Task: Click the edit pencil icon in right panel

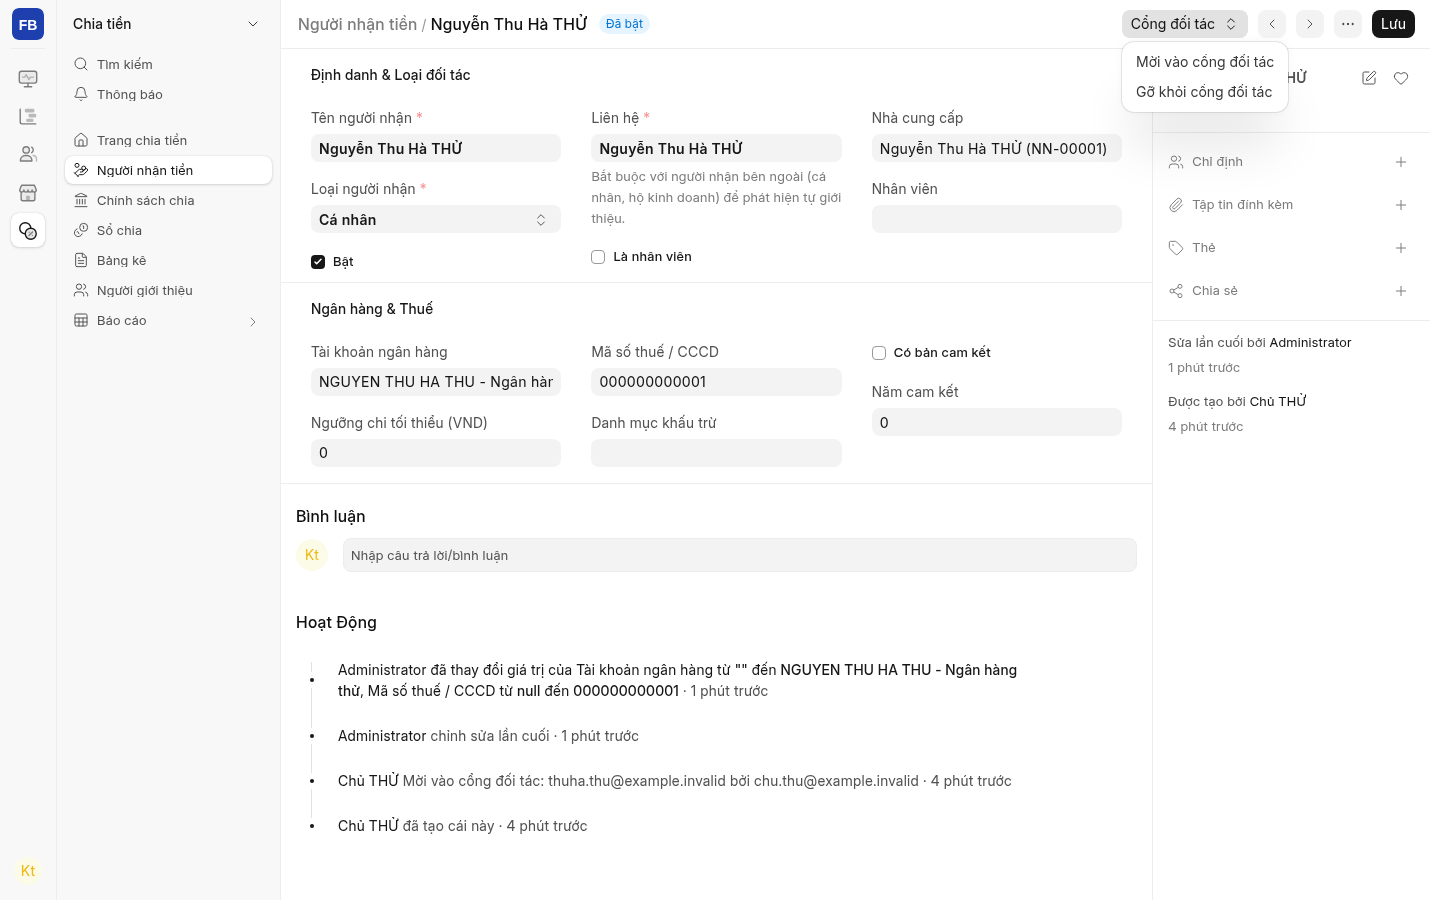Action: tap(1369, 78)
